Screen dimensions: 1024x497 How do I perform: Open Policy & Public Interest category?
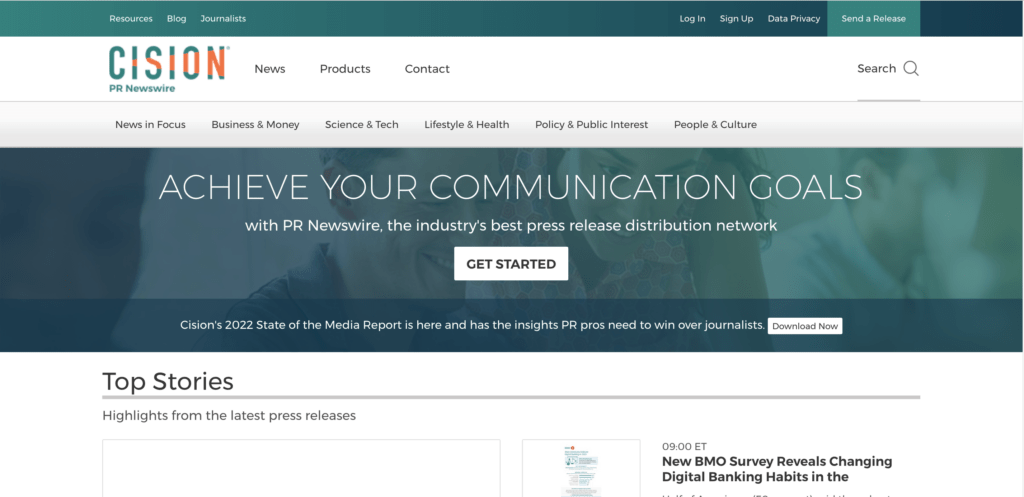point(592,124)
